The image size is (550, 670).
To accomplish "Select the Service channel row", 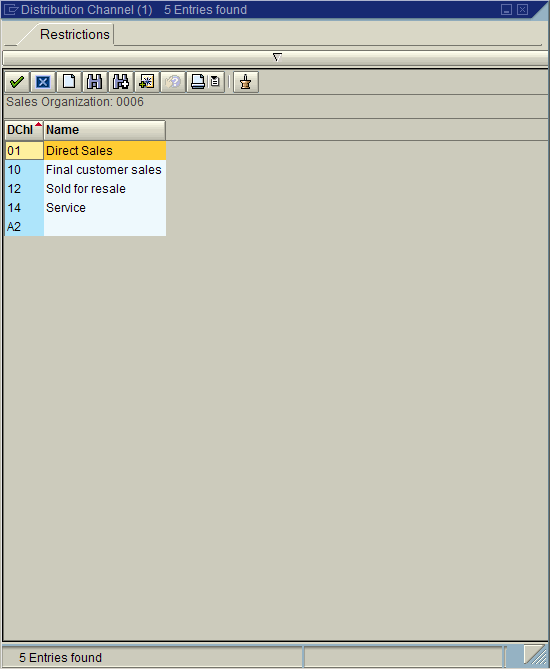I will click(x=85, y=208).
